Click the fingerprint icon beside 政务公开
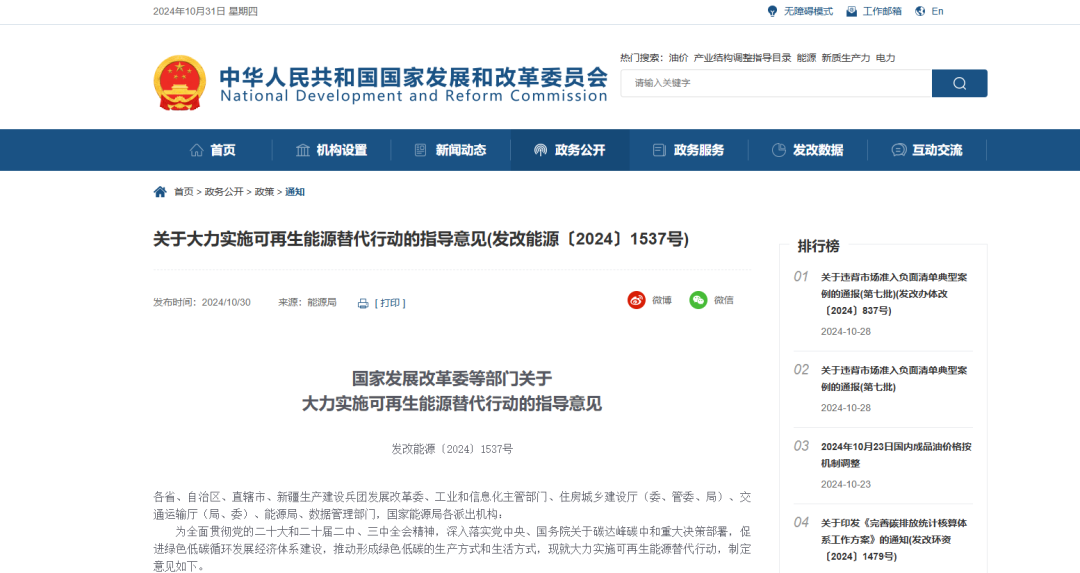The height and width of the screenshot is (573, 1080). (x=540, y=150)
